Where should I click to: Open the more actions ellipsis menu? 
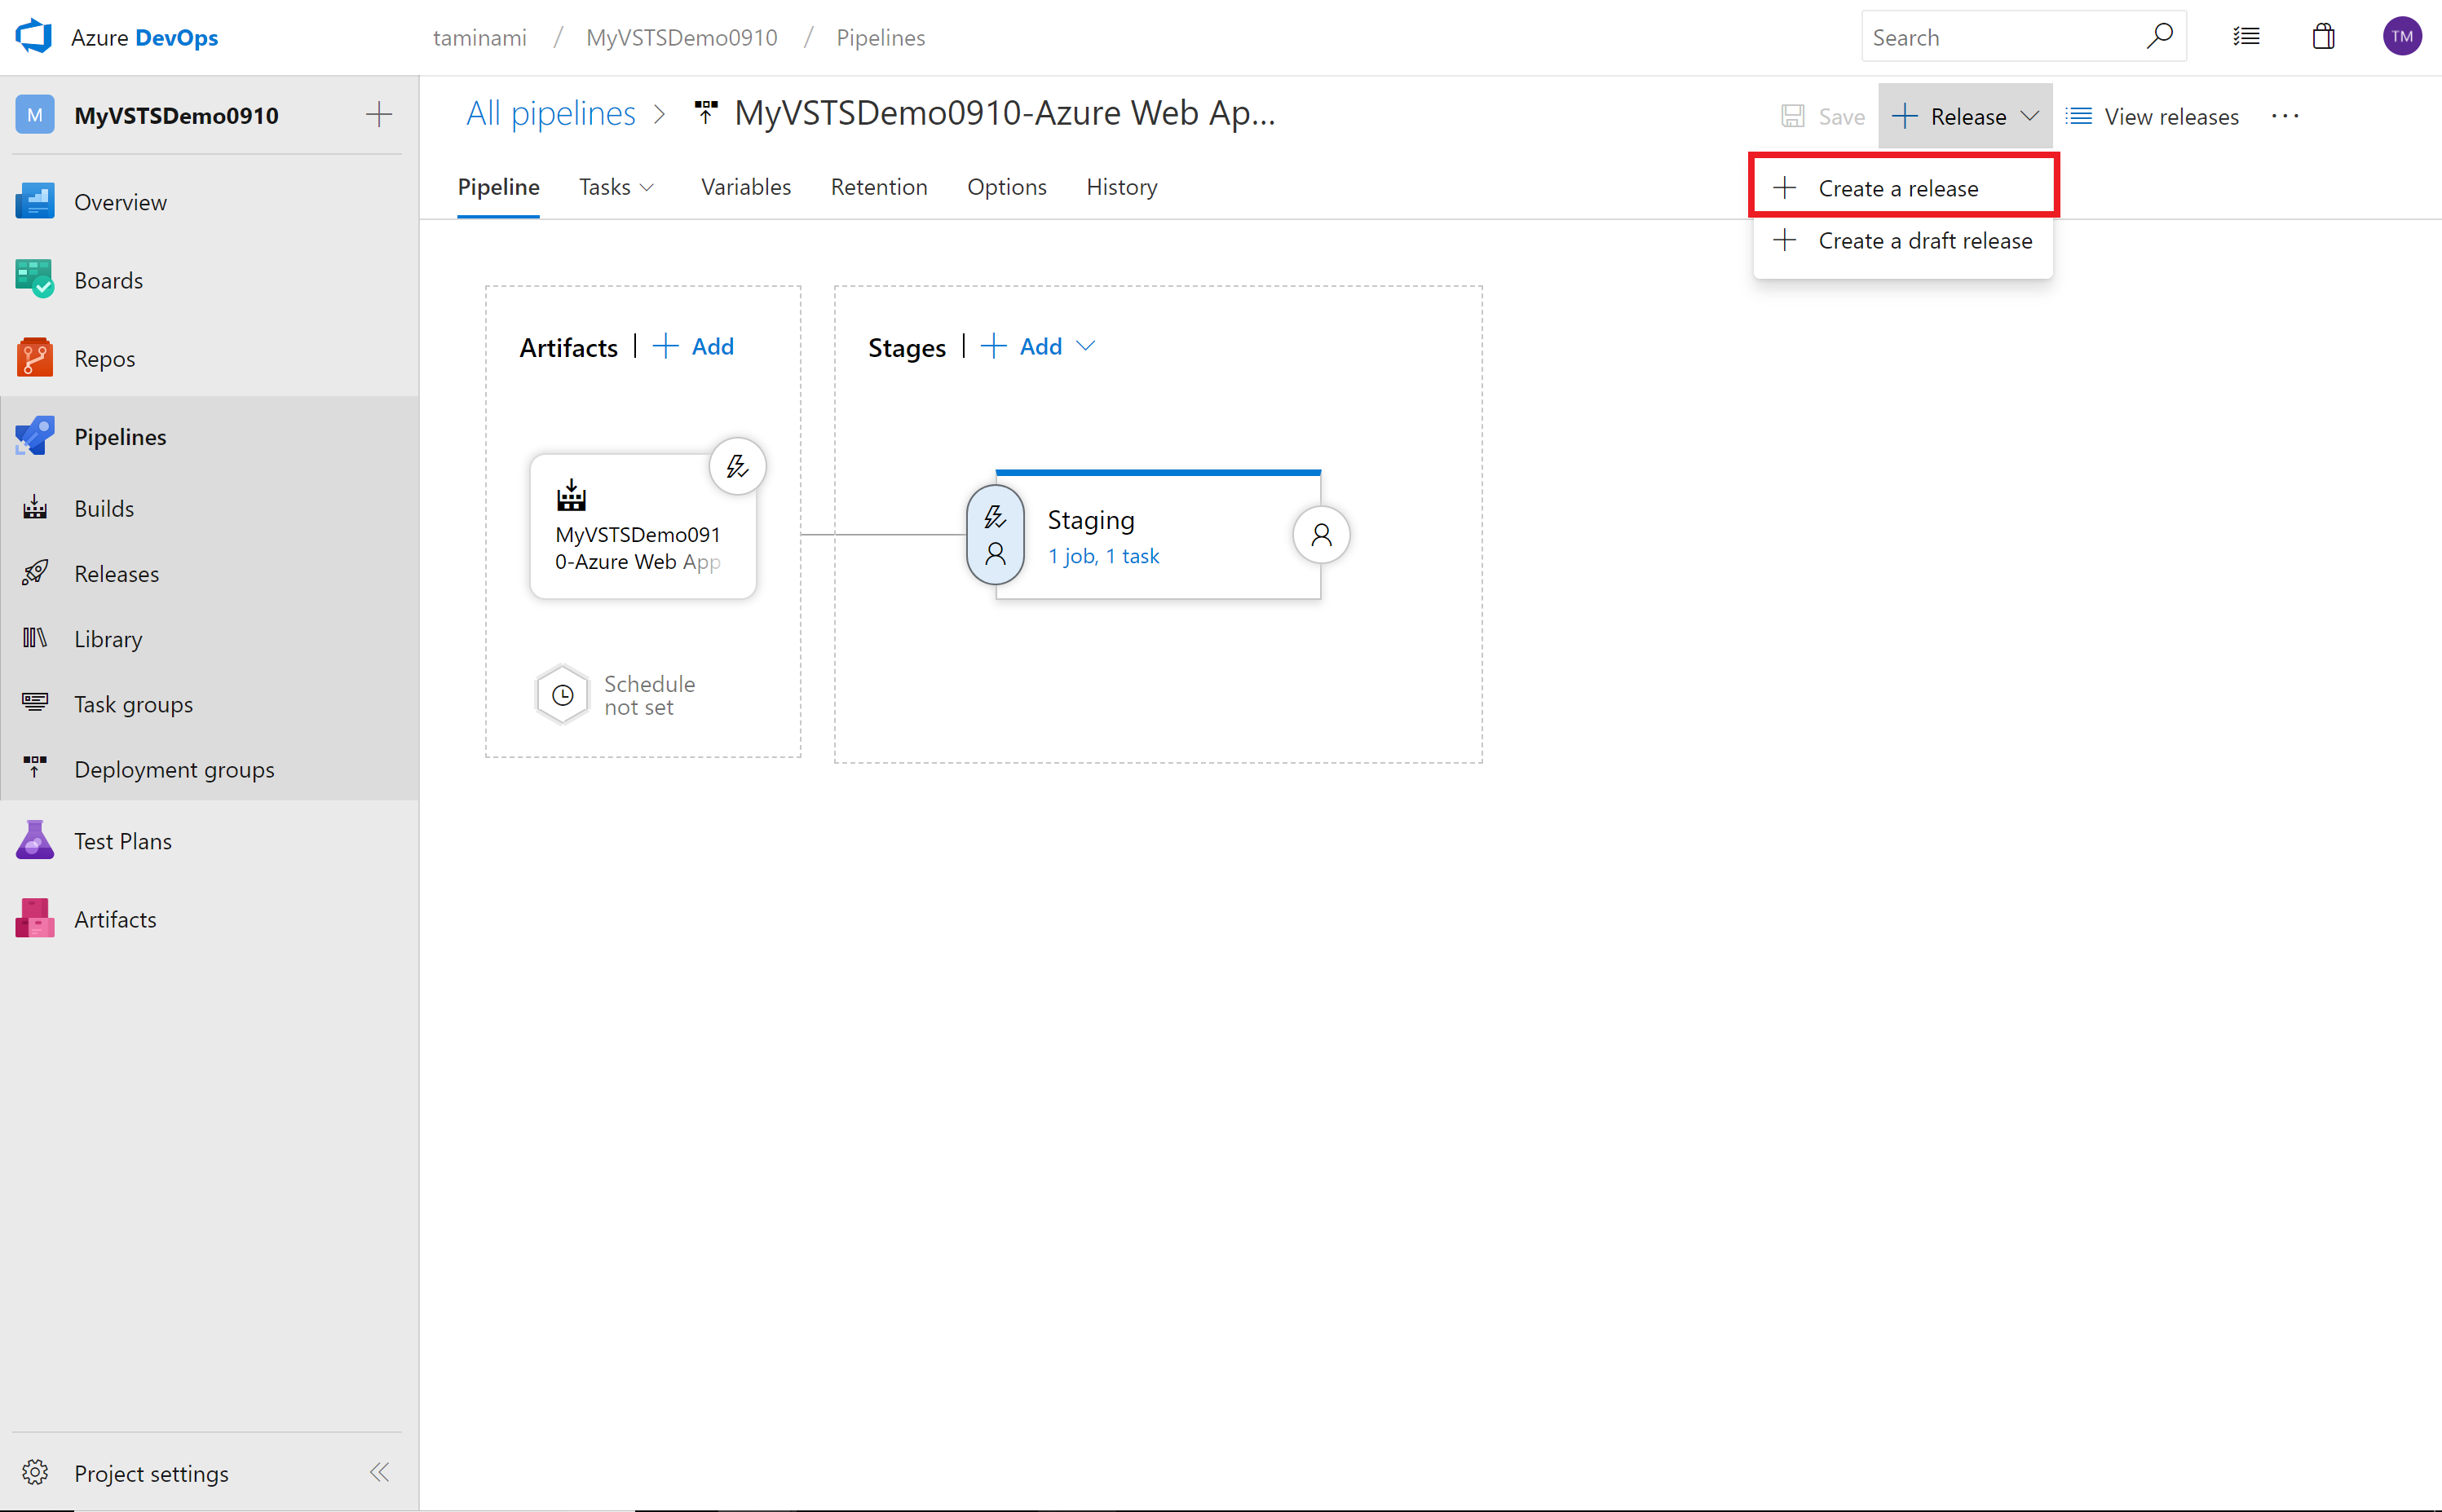click(x=2285, y=116)
